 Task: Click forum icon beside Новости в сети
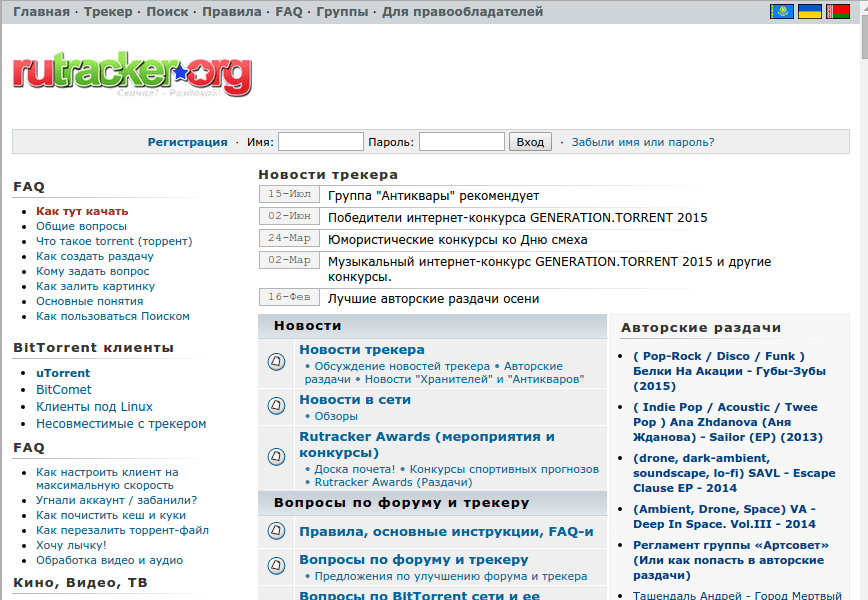coord(276,406)
